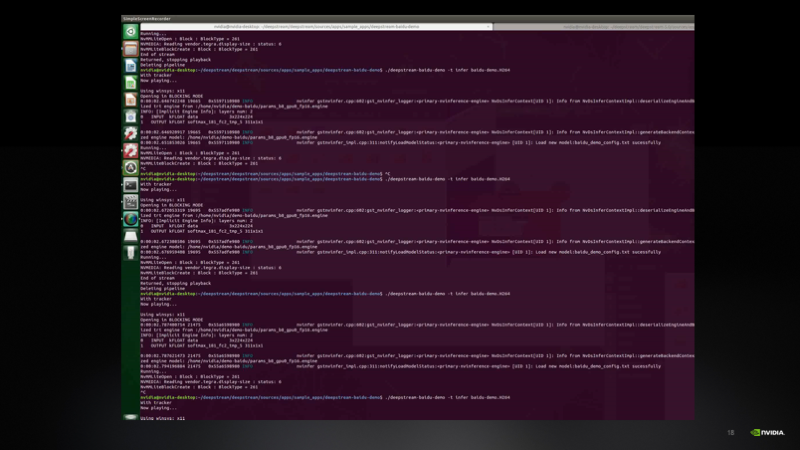Image resolution: width=800 pixels, height=450 pixels.
Task: Open the video clapperboard app in dock
Action: 131,202
